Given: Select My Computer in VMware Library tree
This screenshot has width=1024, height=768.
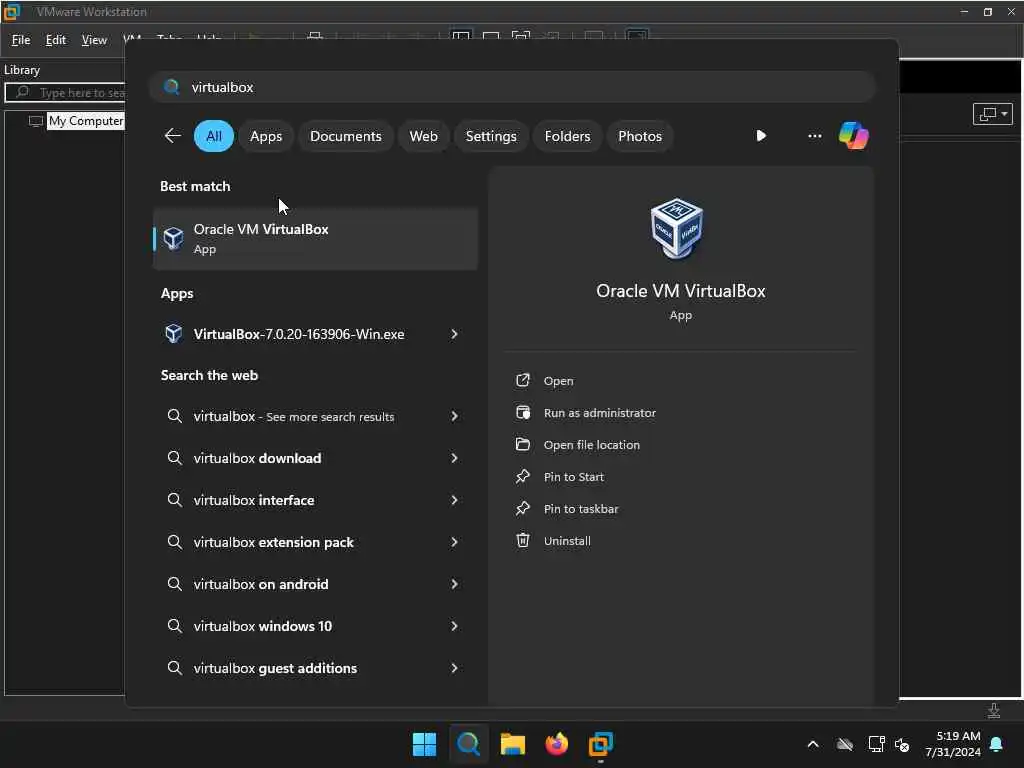Looking at the screenshot, I should pyautogui.click(x=86, y=121).
